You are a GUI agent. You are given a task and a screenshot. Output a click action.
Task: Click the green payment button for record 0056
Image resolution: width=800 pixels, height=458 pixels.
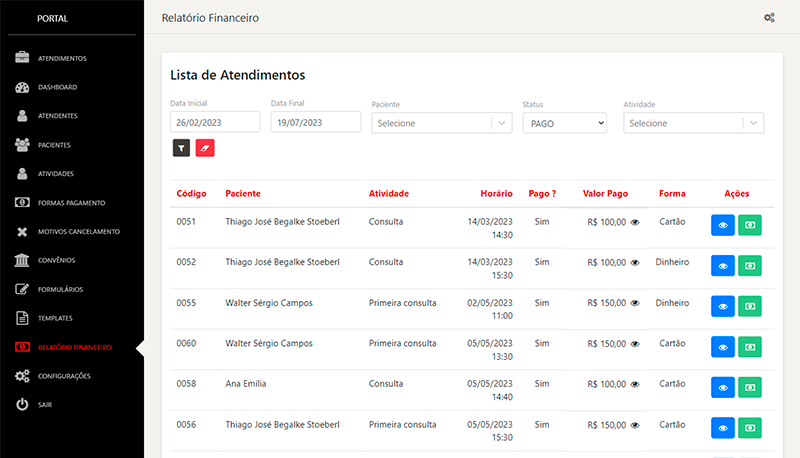(x=750, y=428)
